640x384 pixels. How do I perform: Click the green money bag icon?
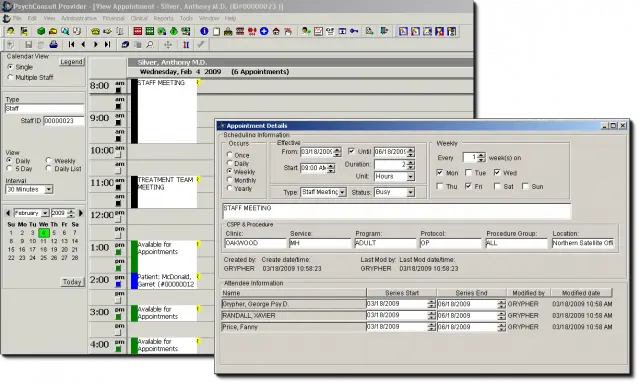[x=174, y=31]
